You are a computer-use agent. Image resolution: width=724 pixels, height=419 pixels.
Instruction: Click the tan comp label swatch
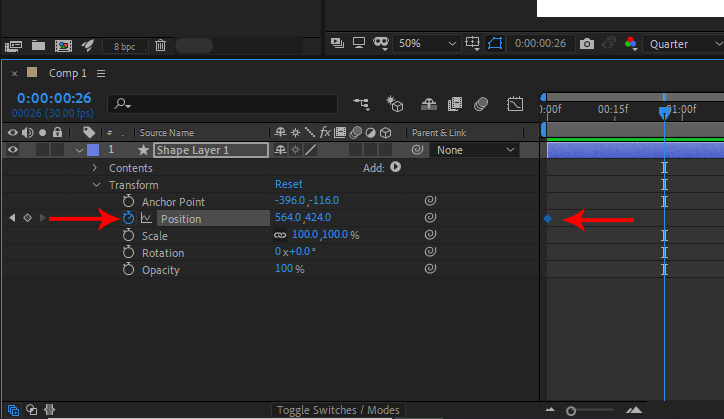click(x=32, y=72)
